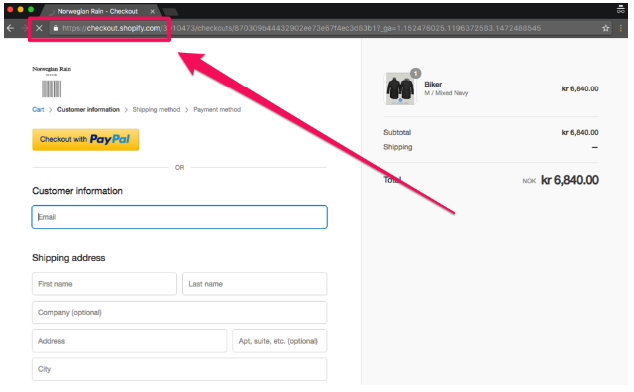Click the browser back arrow
Screen dimensions: 634x392
(11, 28)
